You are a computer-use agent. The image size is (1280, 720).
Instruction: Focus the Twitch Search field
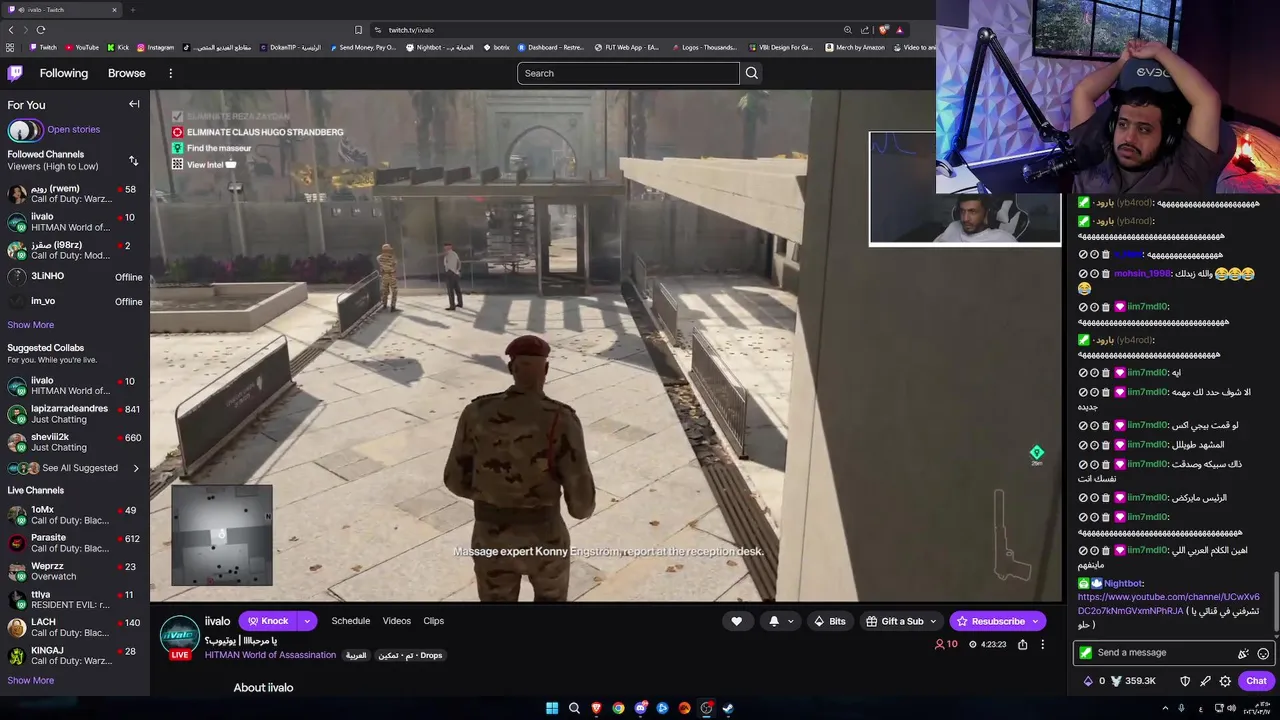click(x=628, y=73)
